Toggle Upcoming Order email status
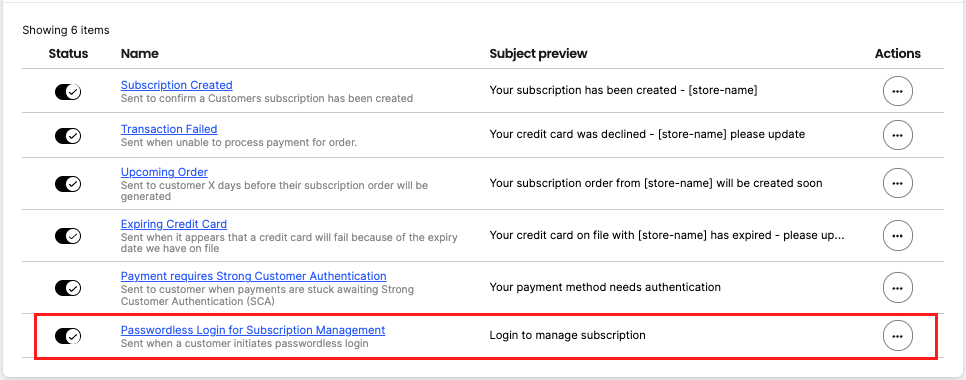The width and height of the screenshot is (966, 380). coord(68,184)
